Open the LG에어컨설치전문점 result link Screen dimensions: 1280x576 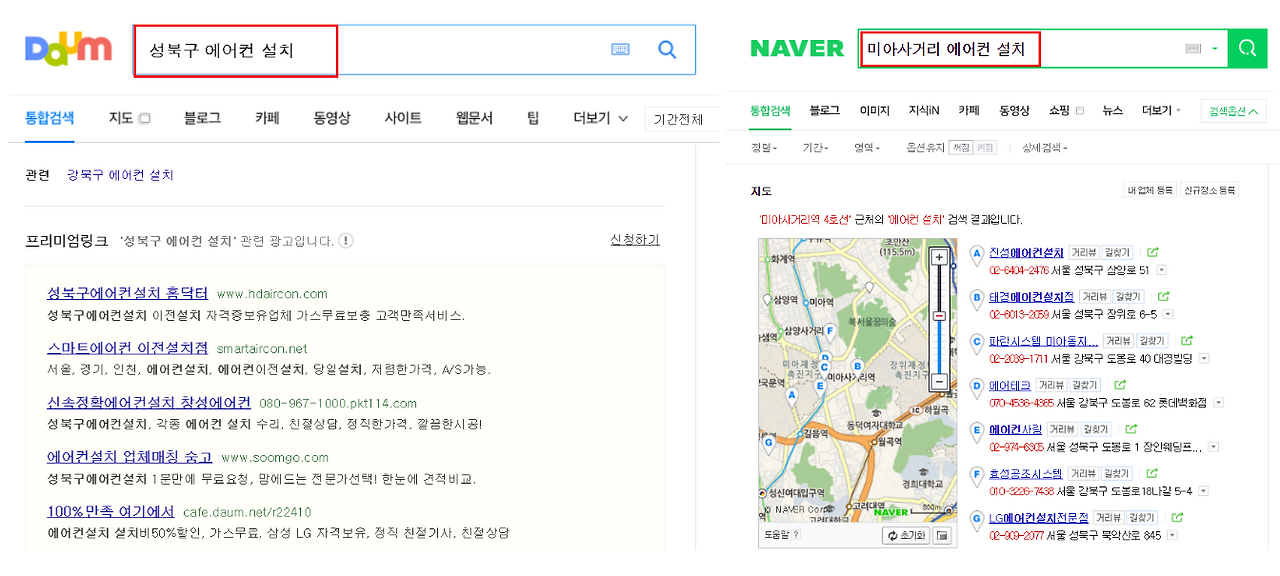1038,518
